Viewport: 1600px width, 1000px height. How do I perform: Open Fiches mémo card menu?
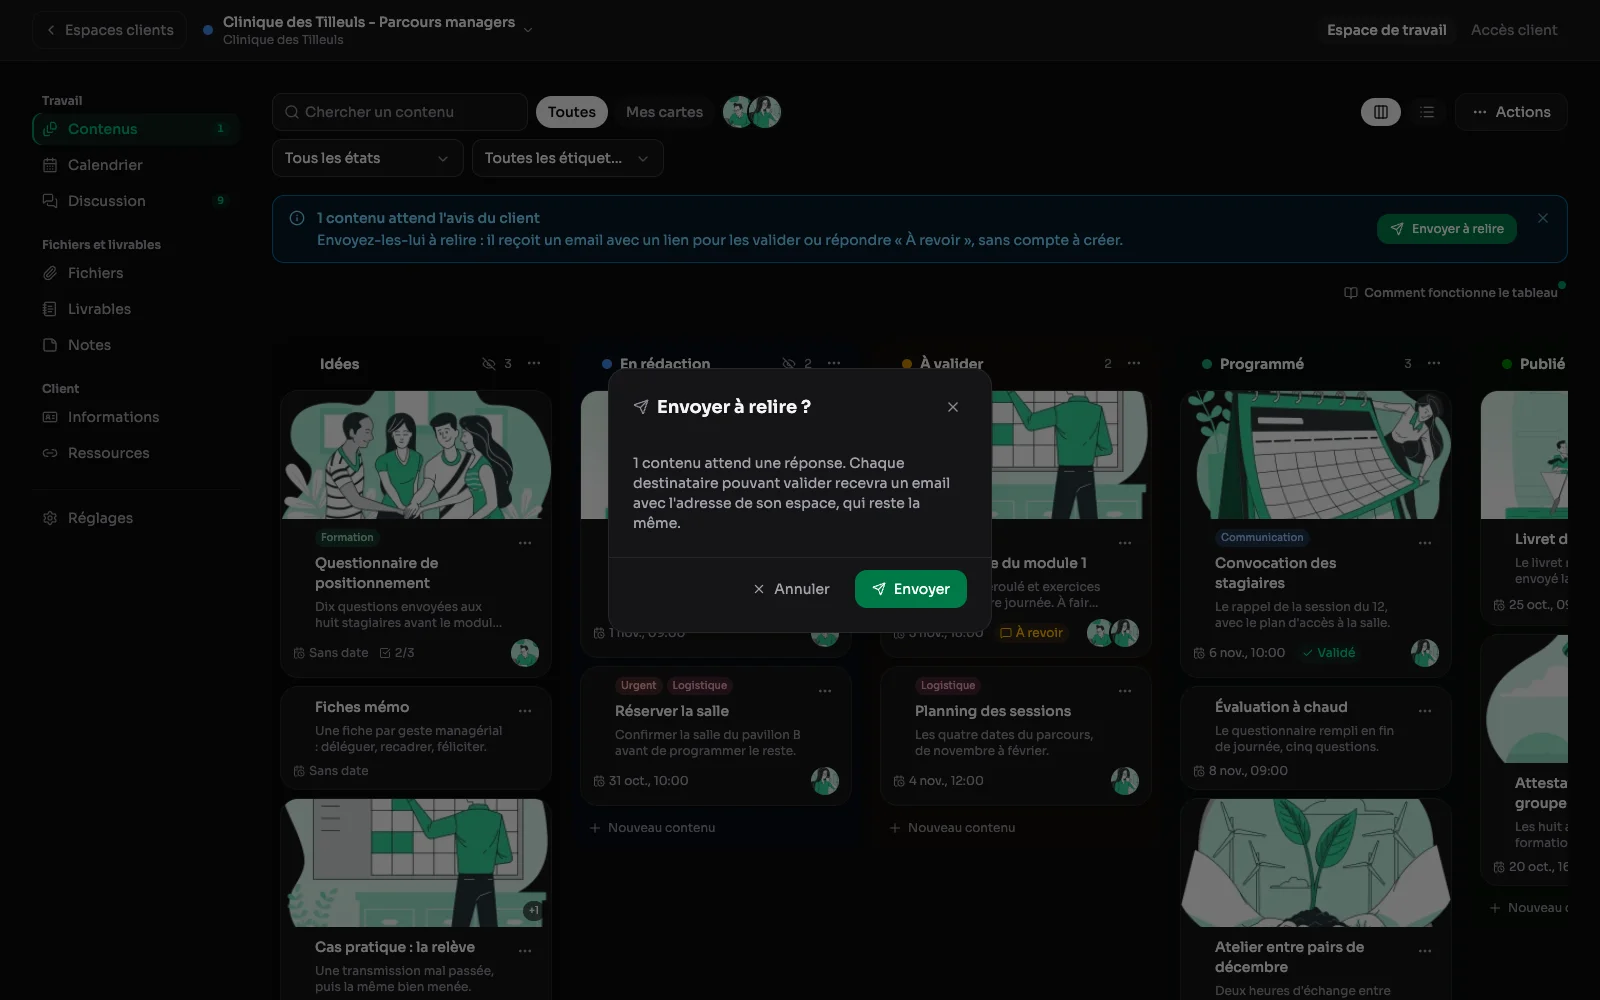click(525, 711)
